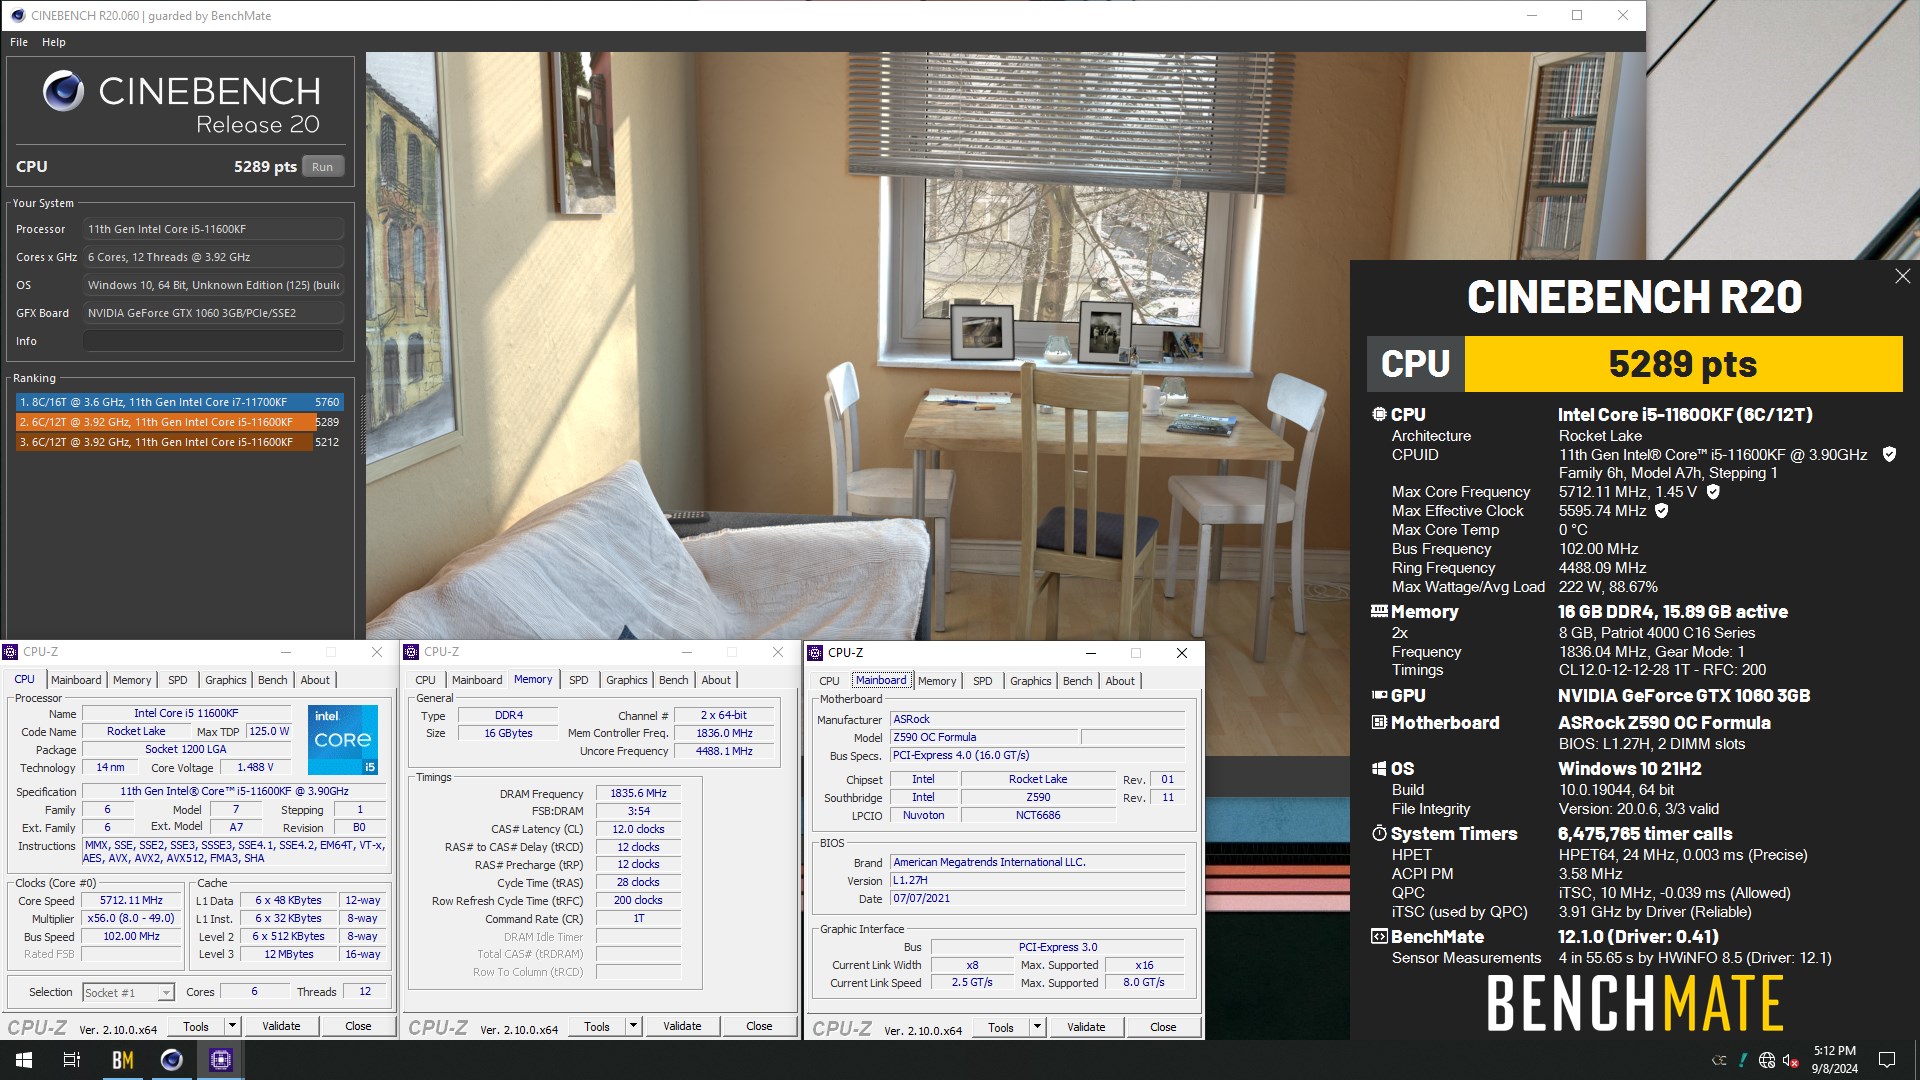Click the Tools button in the mainboard CPU-Z window

coord(1001,1027)
